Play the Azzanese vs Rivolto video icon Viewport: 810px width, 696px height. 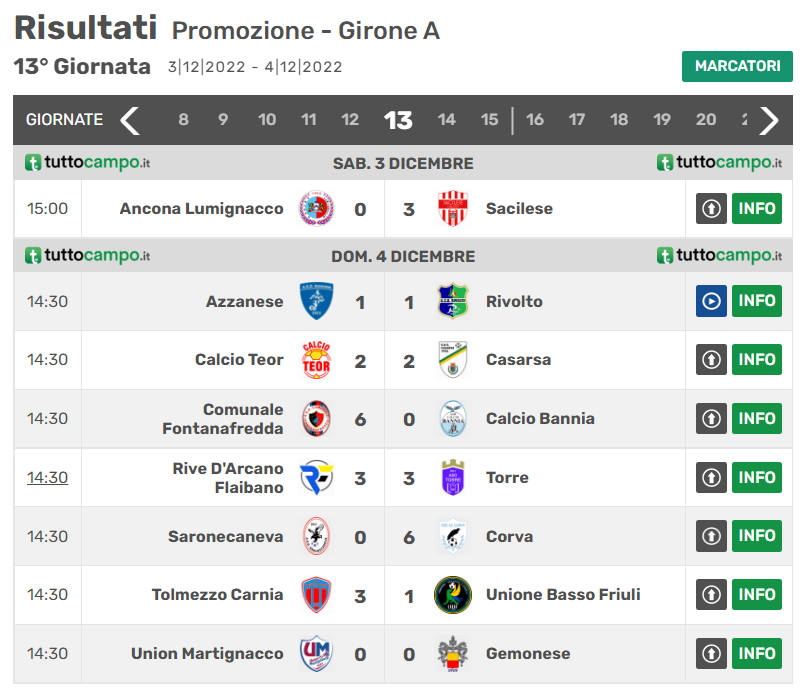point(711,301)
